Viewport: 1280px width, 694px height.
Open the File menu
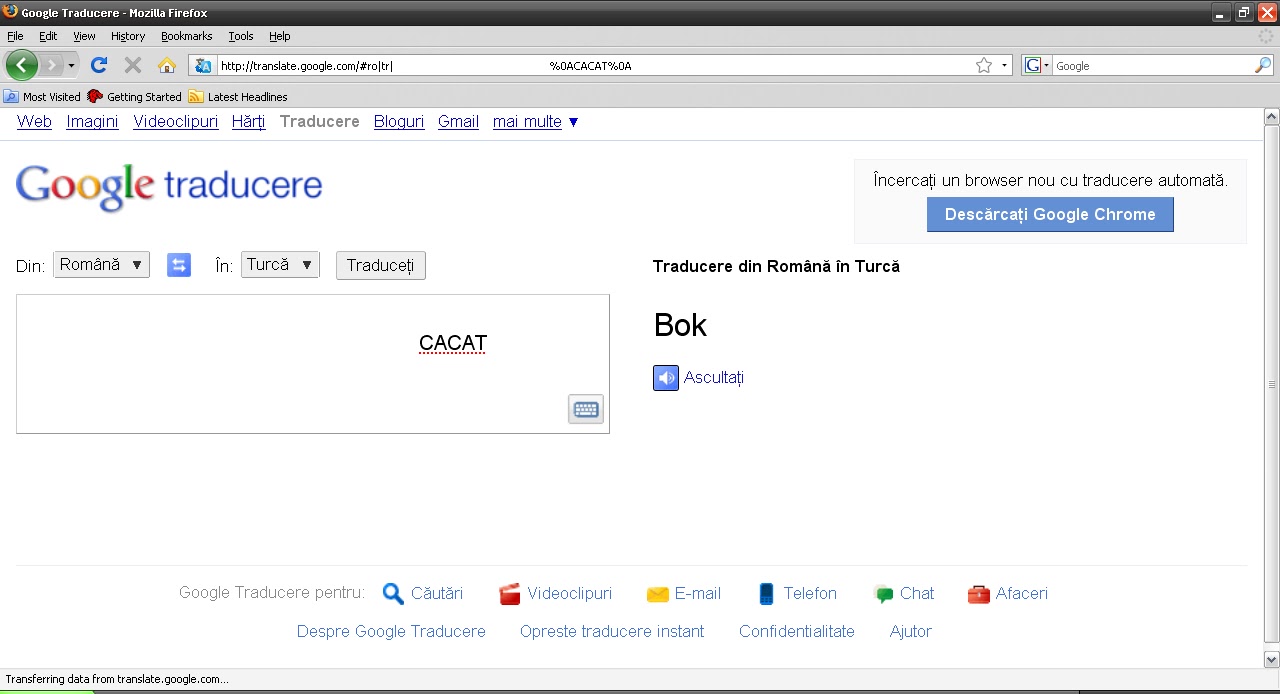tap(15, 36)
